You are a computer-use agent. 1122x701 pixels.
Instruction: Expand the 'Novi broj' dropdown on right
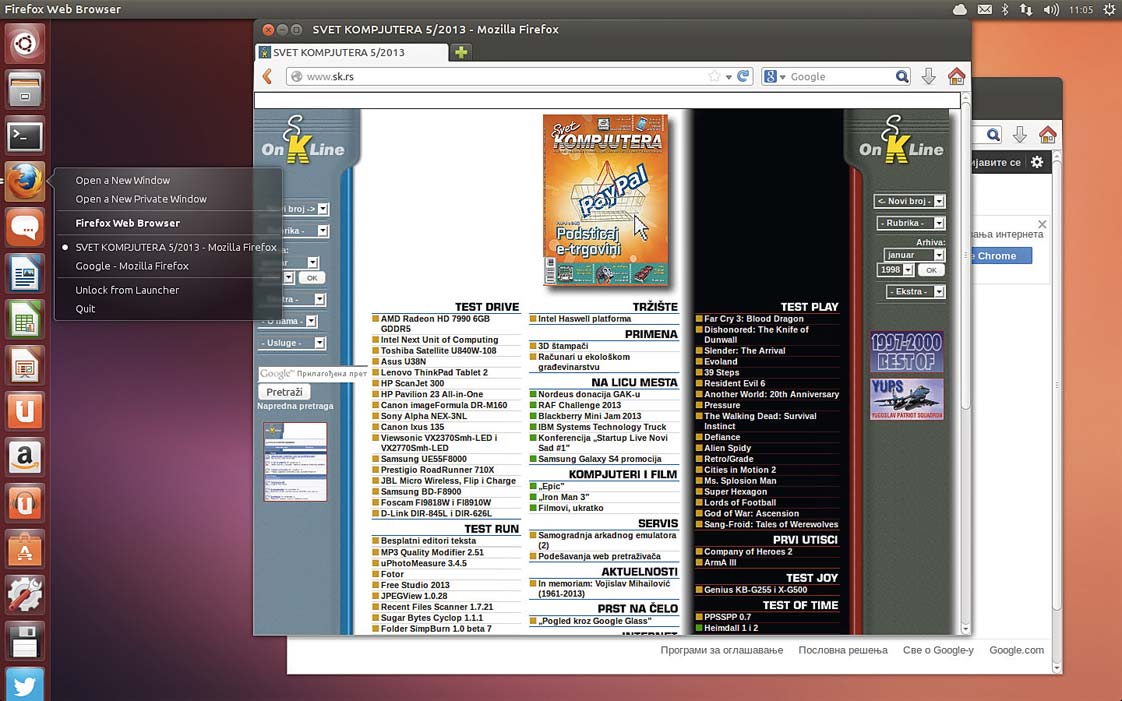coord(909,201)
